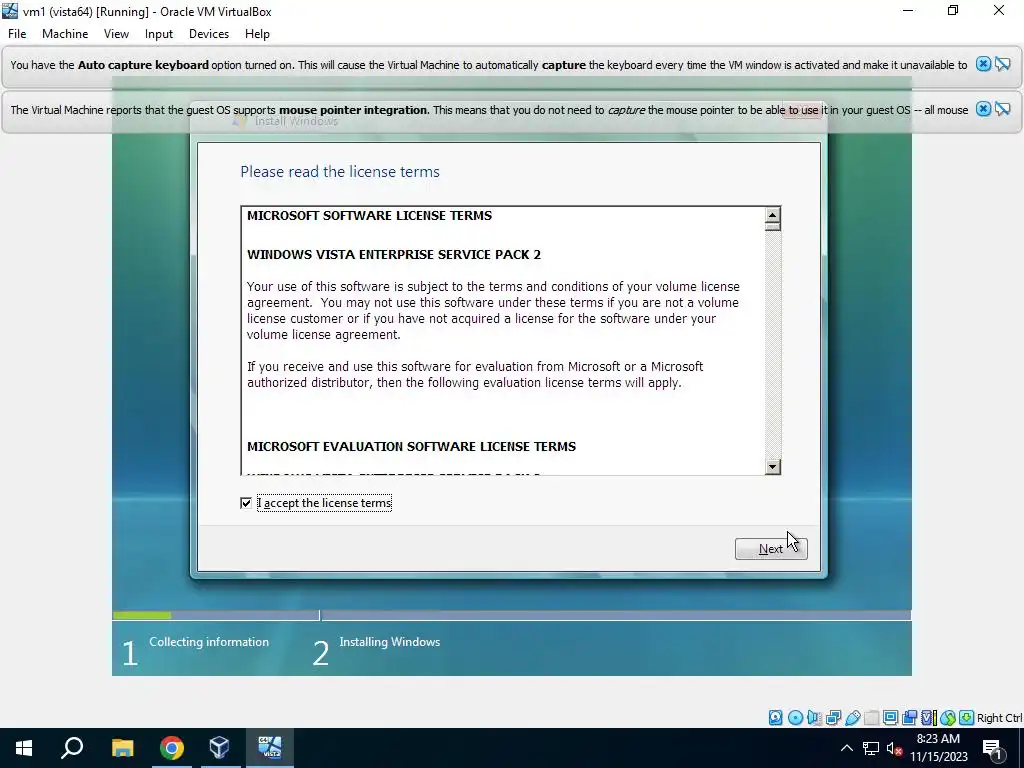Click the VirtualBox window title icon
The image size is (1024, 768).
click(x=10, y=11)
